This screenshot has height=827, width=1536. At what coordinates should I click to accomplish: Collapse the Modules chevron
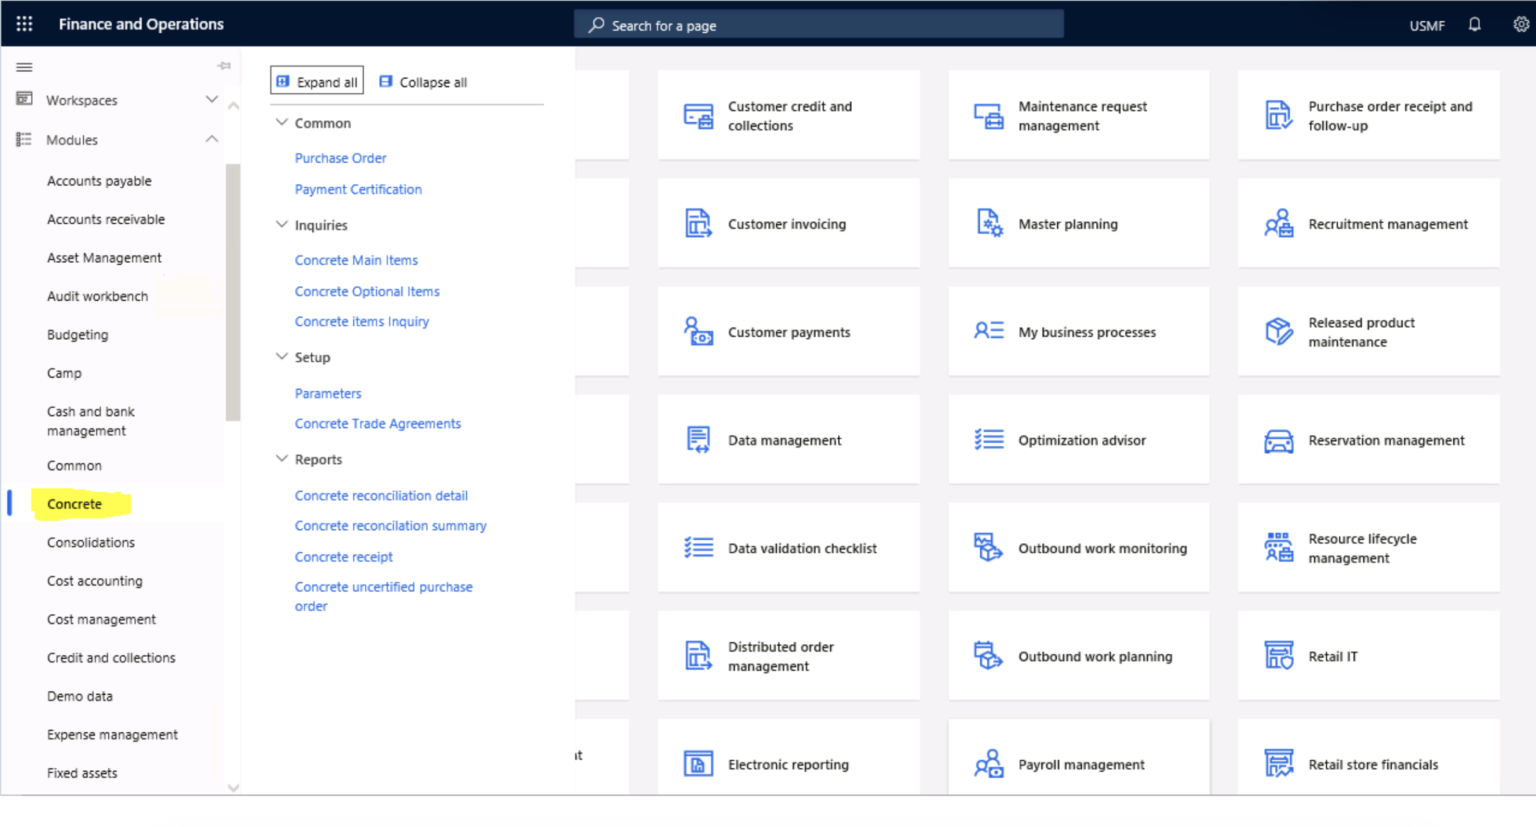(x=212, y=139)
